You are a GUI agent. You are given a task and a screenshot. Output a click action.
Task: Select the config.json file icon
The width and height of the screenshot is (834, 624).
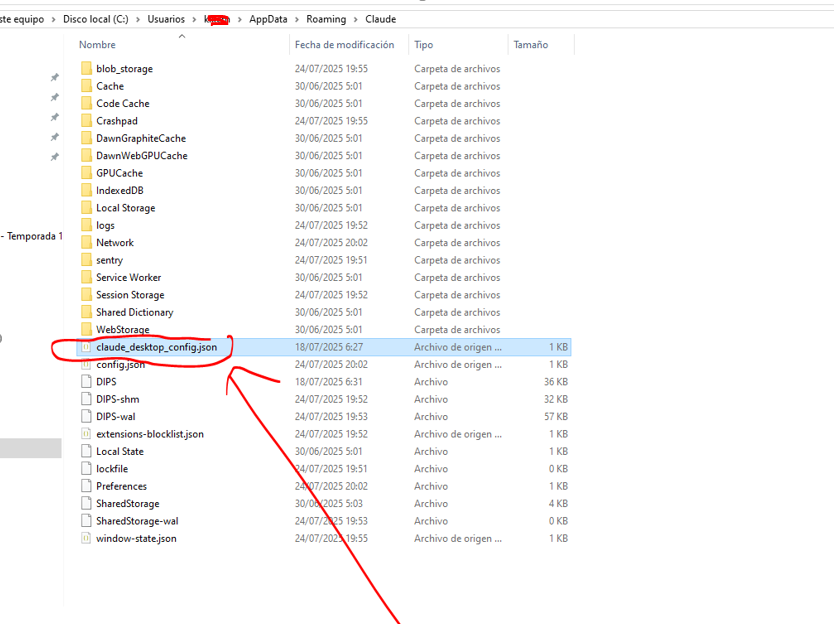click(x=86, y=365)
